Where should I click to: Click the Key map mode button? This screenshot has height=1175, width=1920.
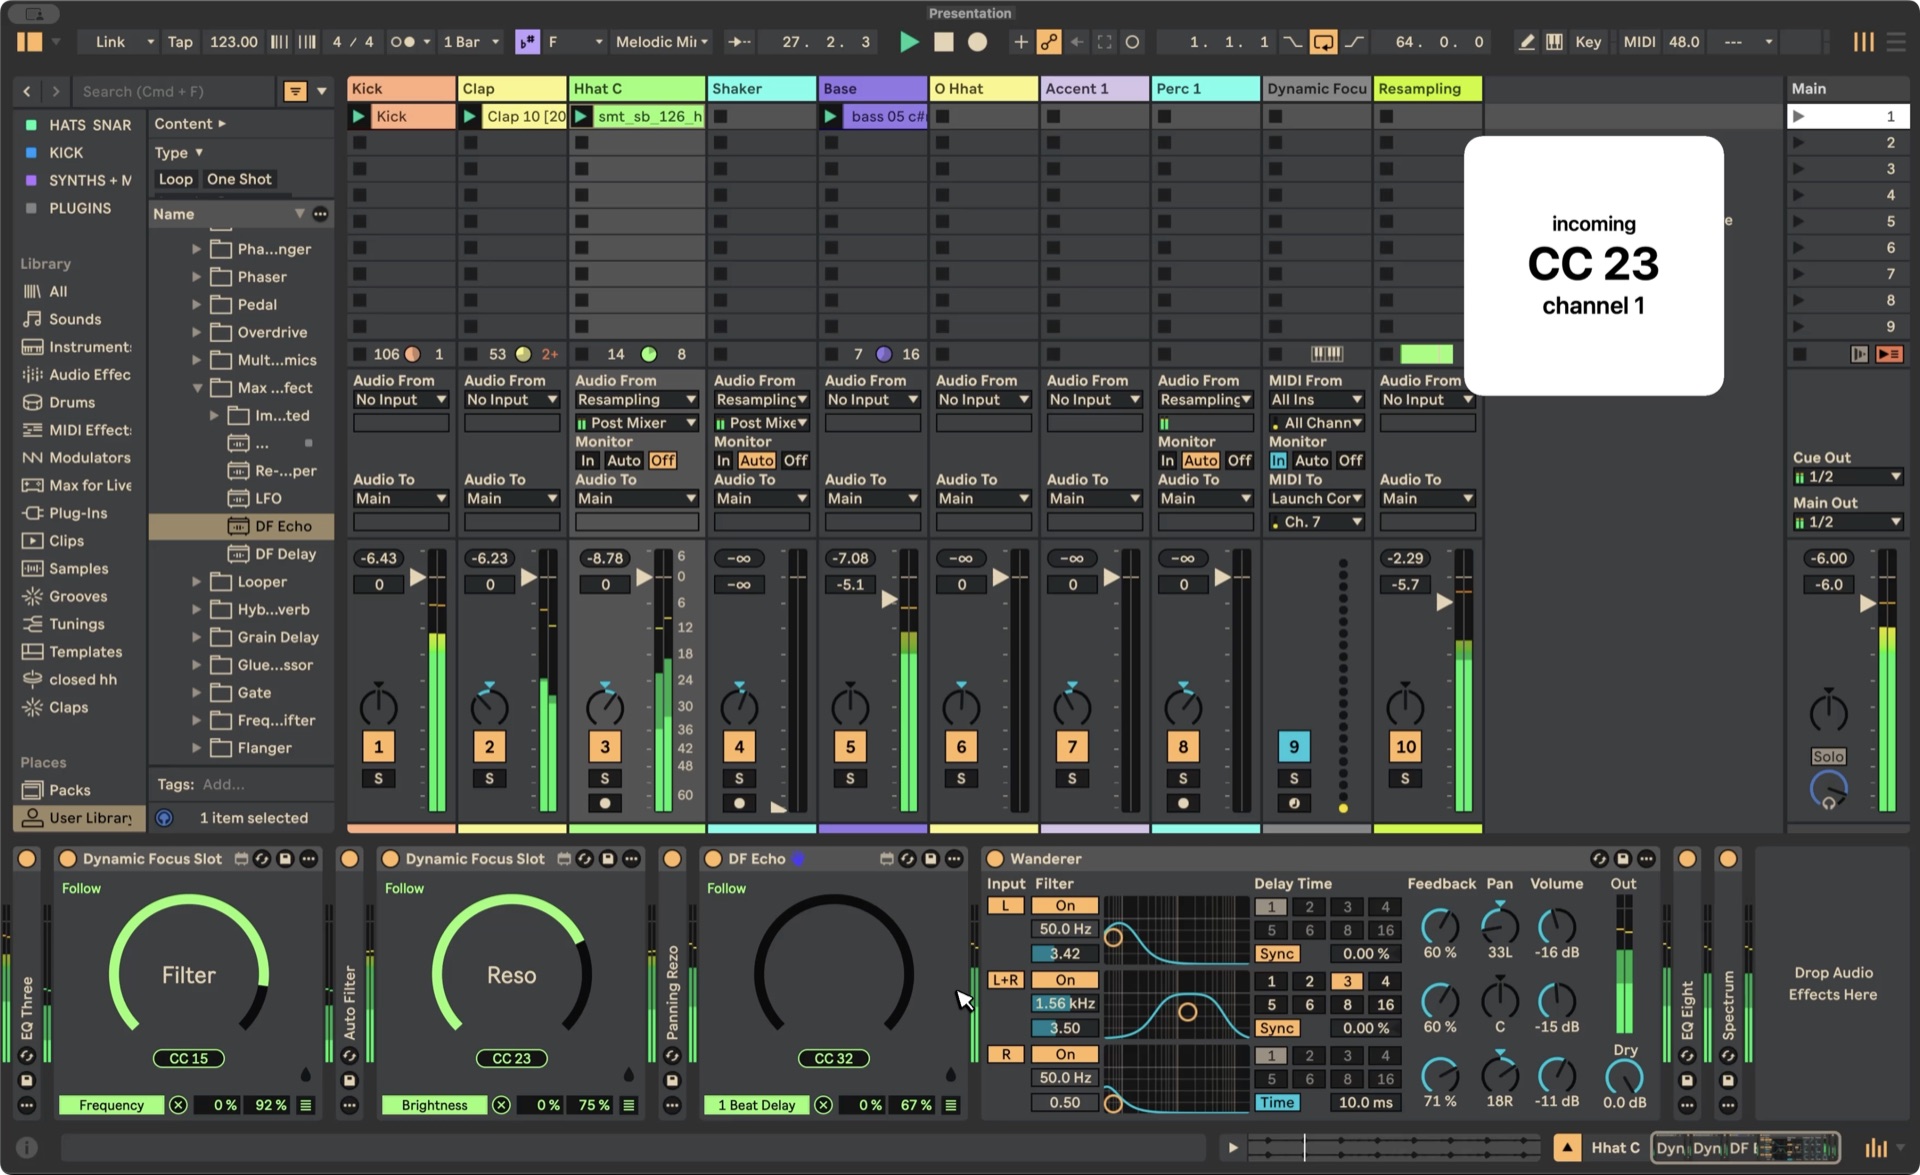pos(1588,42)
